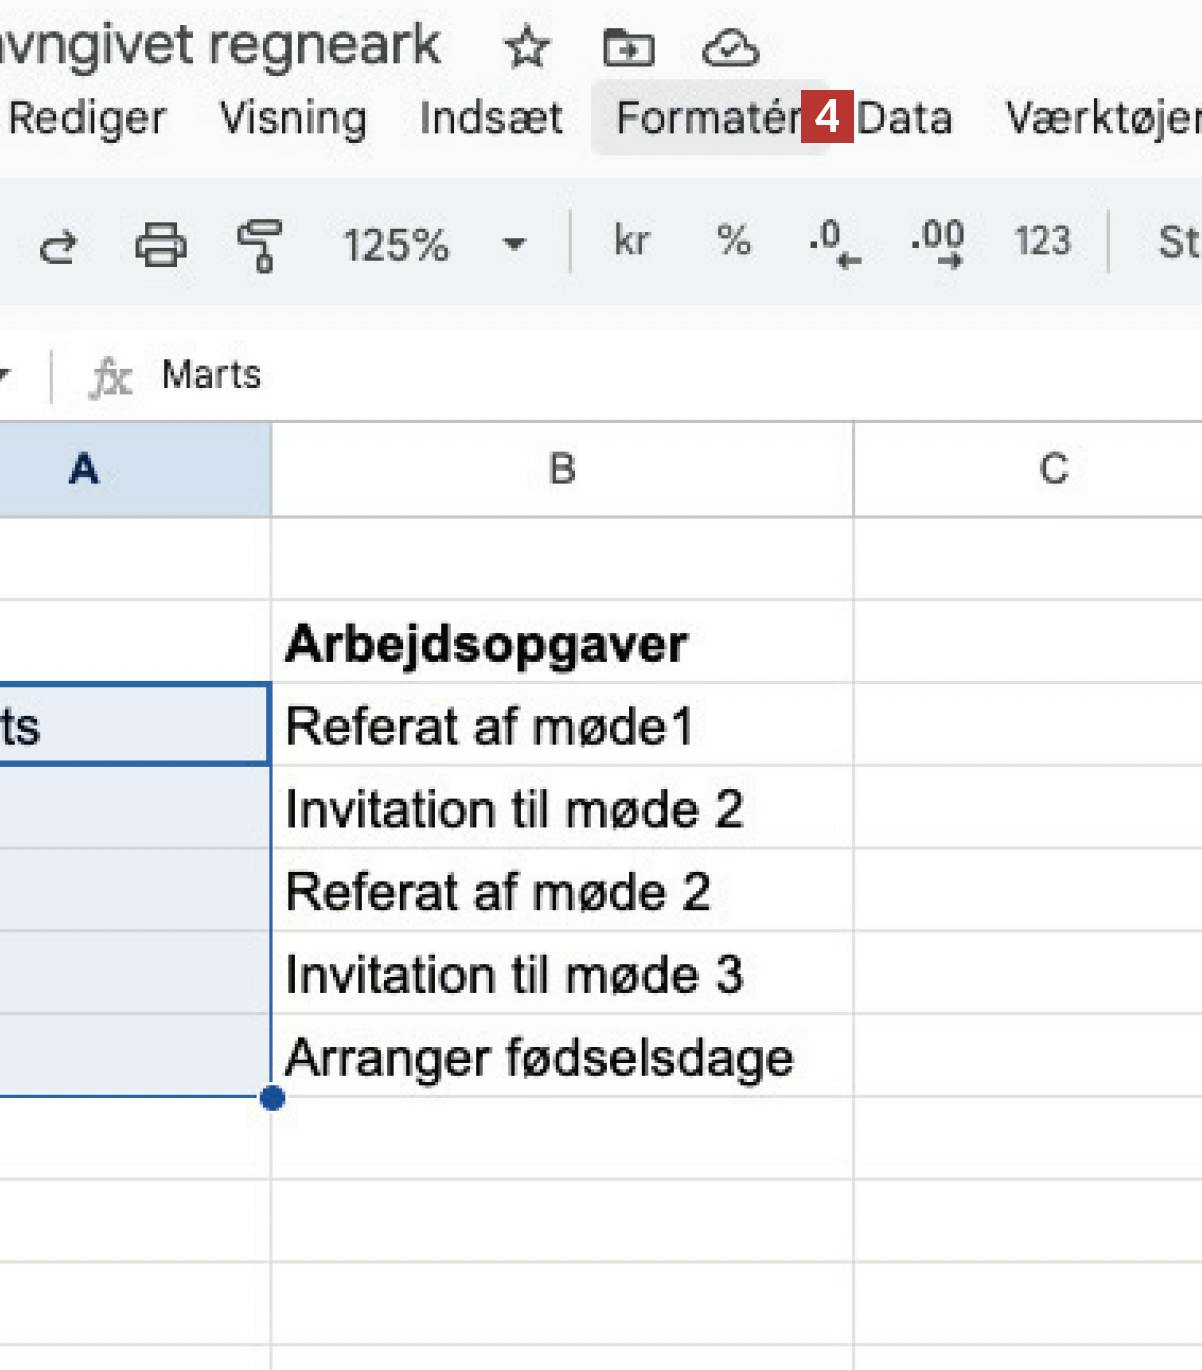Image resolution: width=1202 pixels, height=1370 pixels.
Task: Click the redo arrow icon
Action: 57,244
